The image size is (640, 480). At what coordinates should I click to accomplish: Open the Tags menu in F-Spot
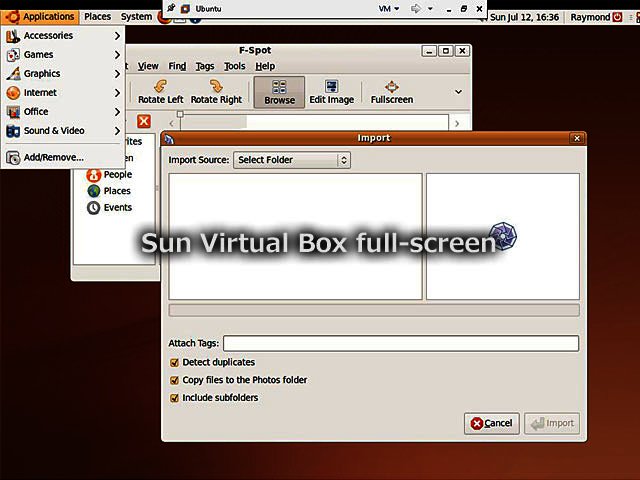click(x=205, y=66)
